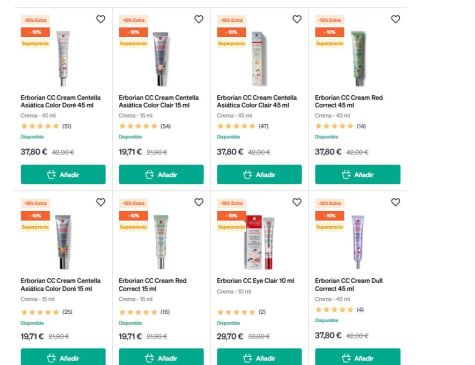Screen dimensions: 475x365
Task: Click heart on Centella Color Clair 45 ml
Action: 297,19
